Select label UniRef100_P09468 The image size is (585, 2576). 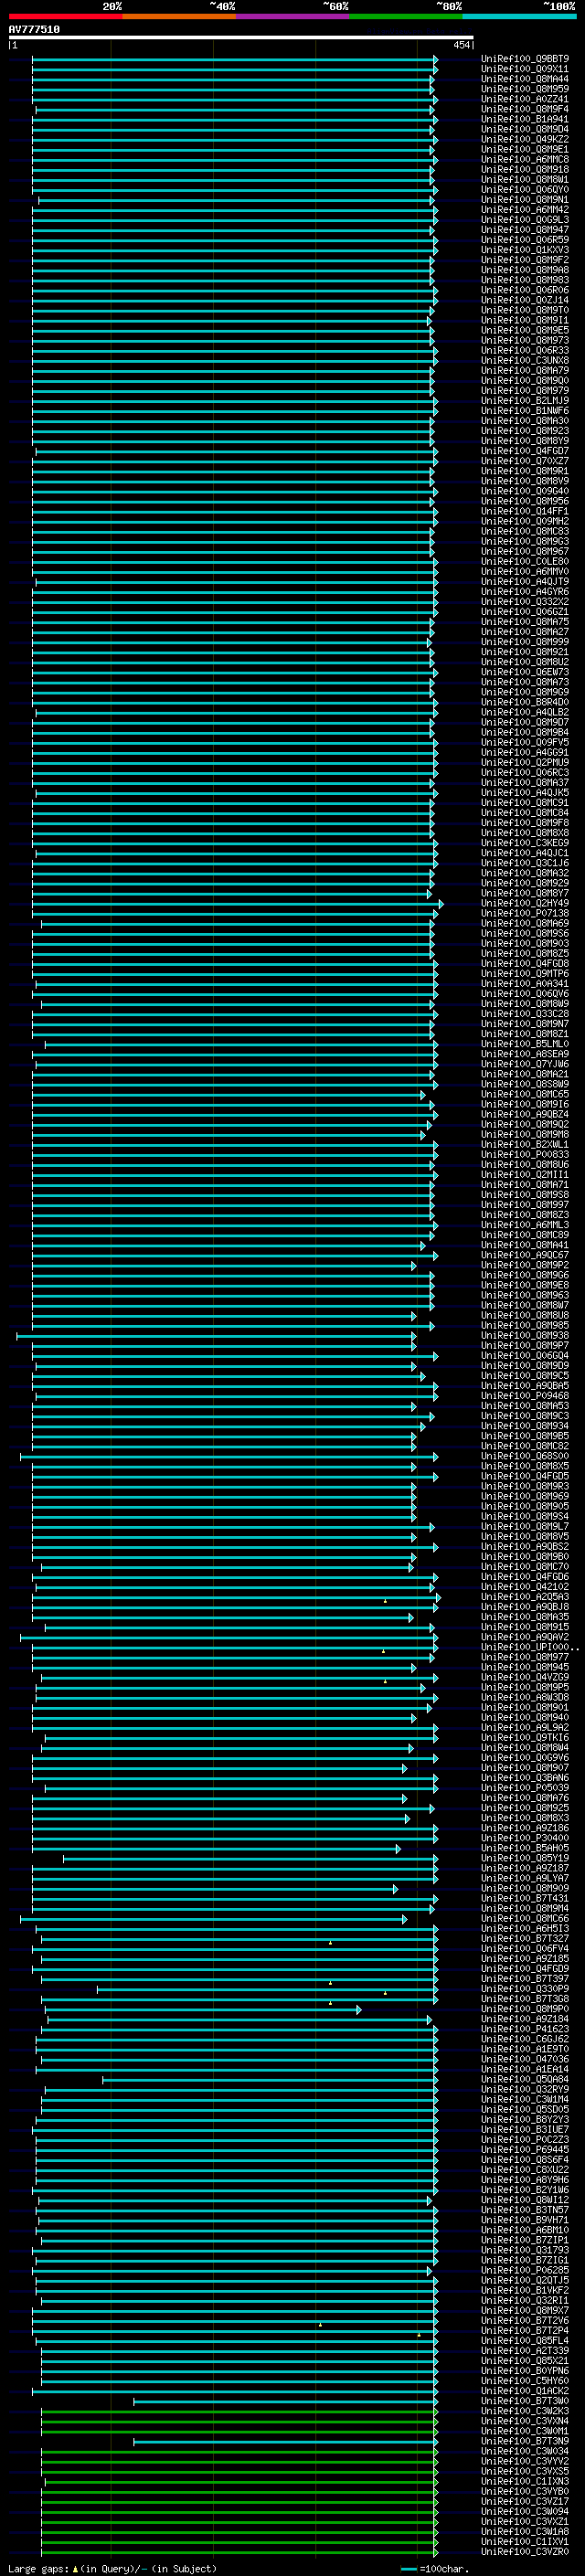525,1395
